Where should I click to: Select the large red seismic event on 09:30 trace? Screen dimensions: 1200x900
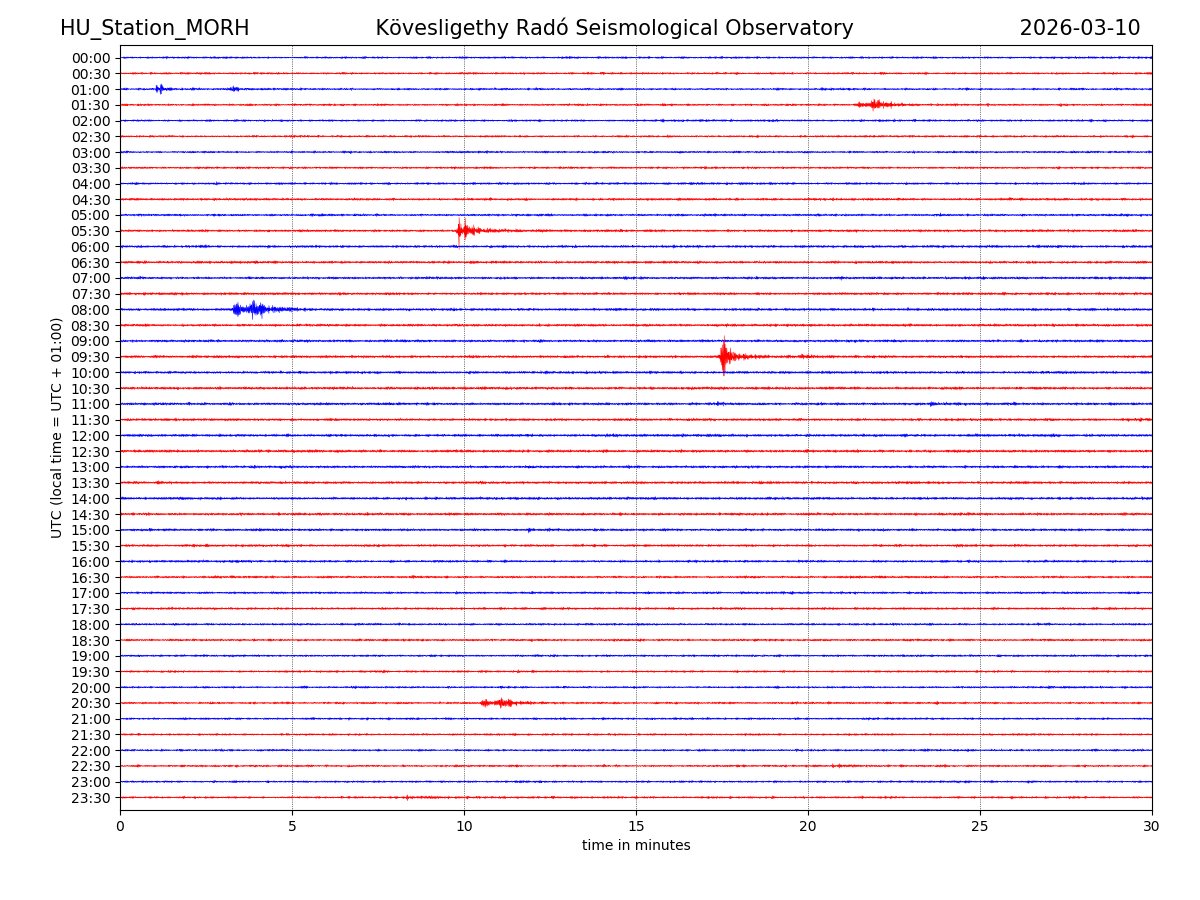click(x=724, y=356)
